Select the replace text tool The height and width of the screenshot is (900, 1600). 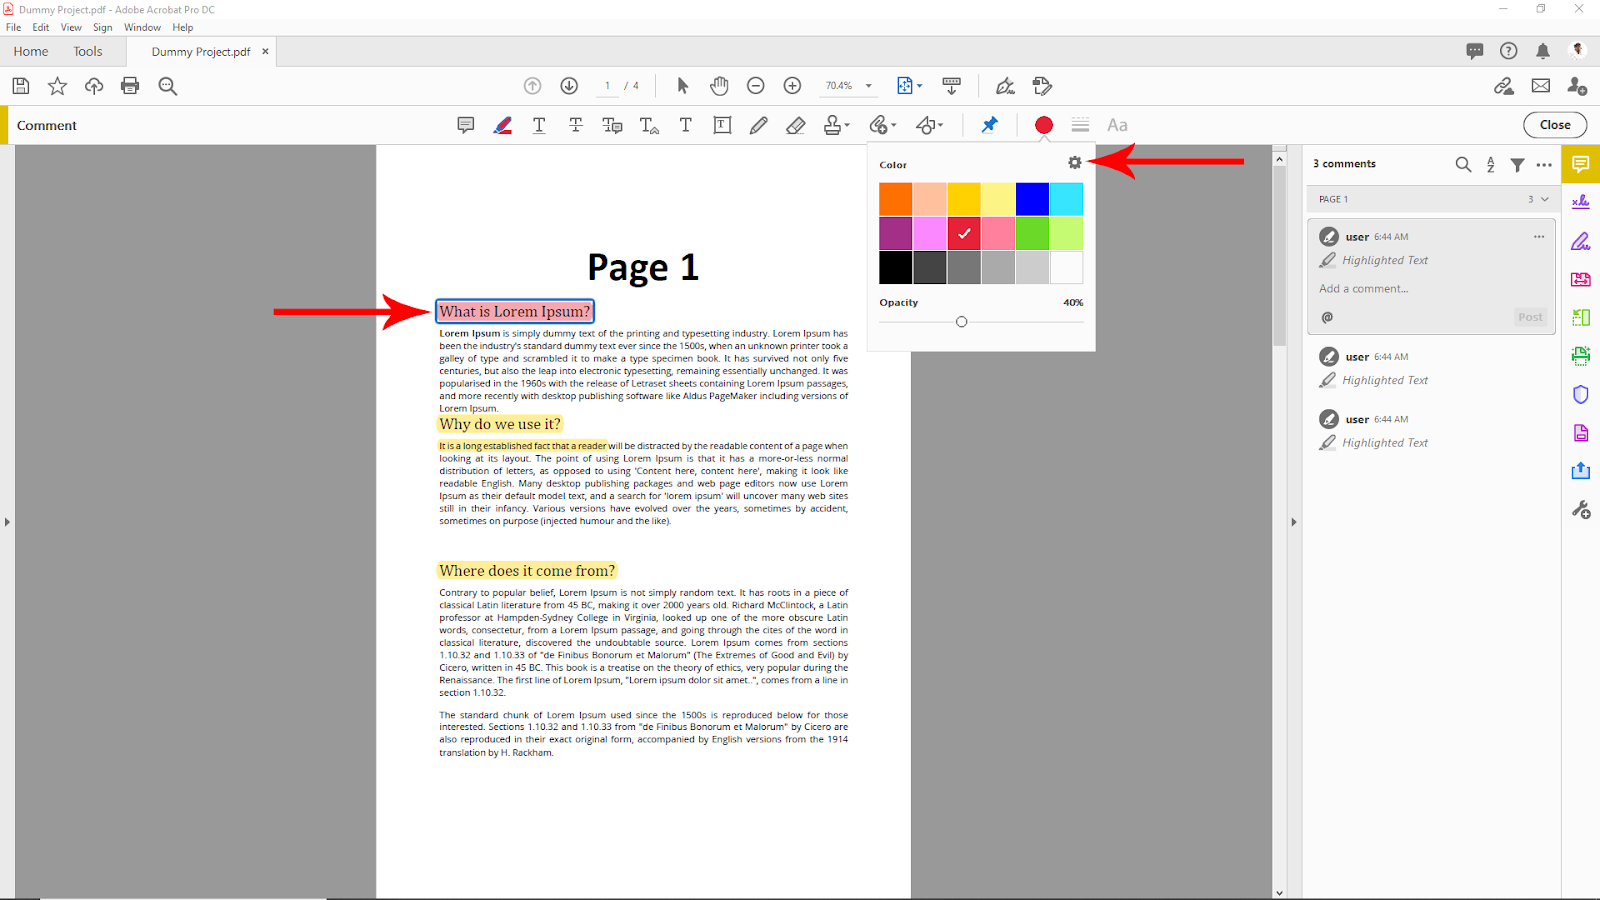point(612,125)
